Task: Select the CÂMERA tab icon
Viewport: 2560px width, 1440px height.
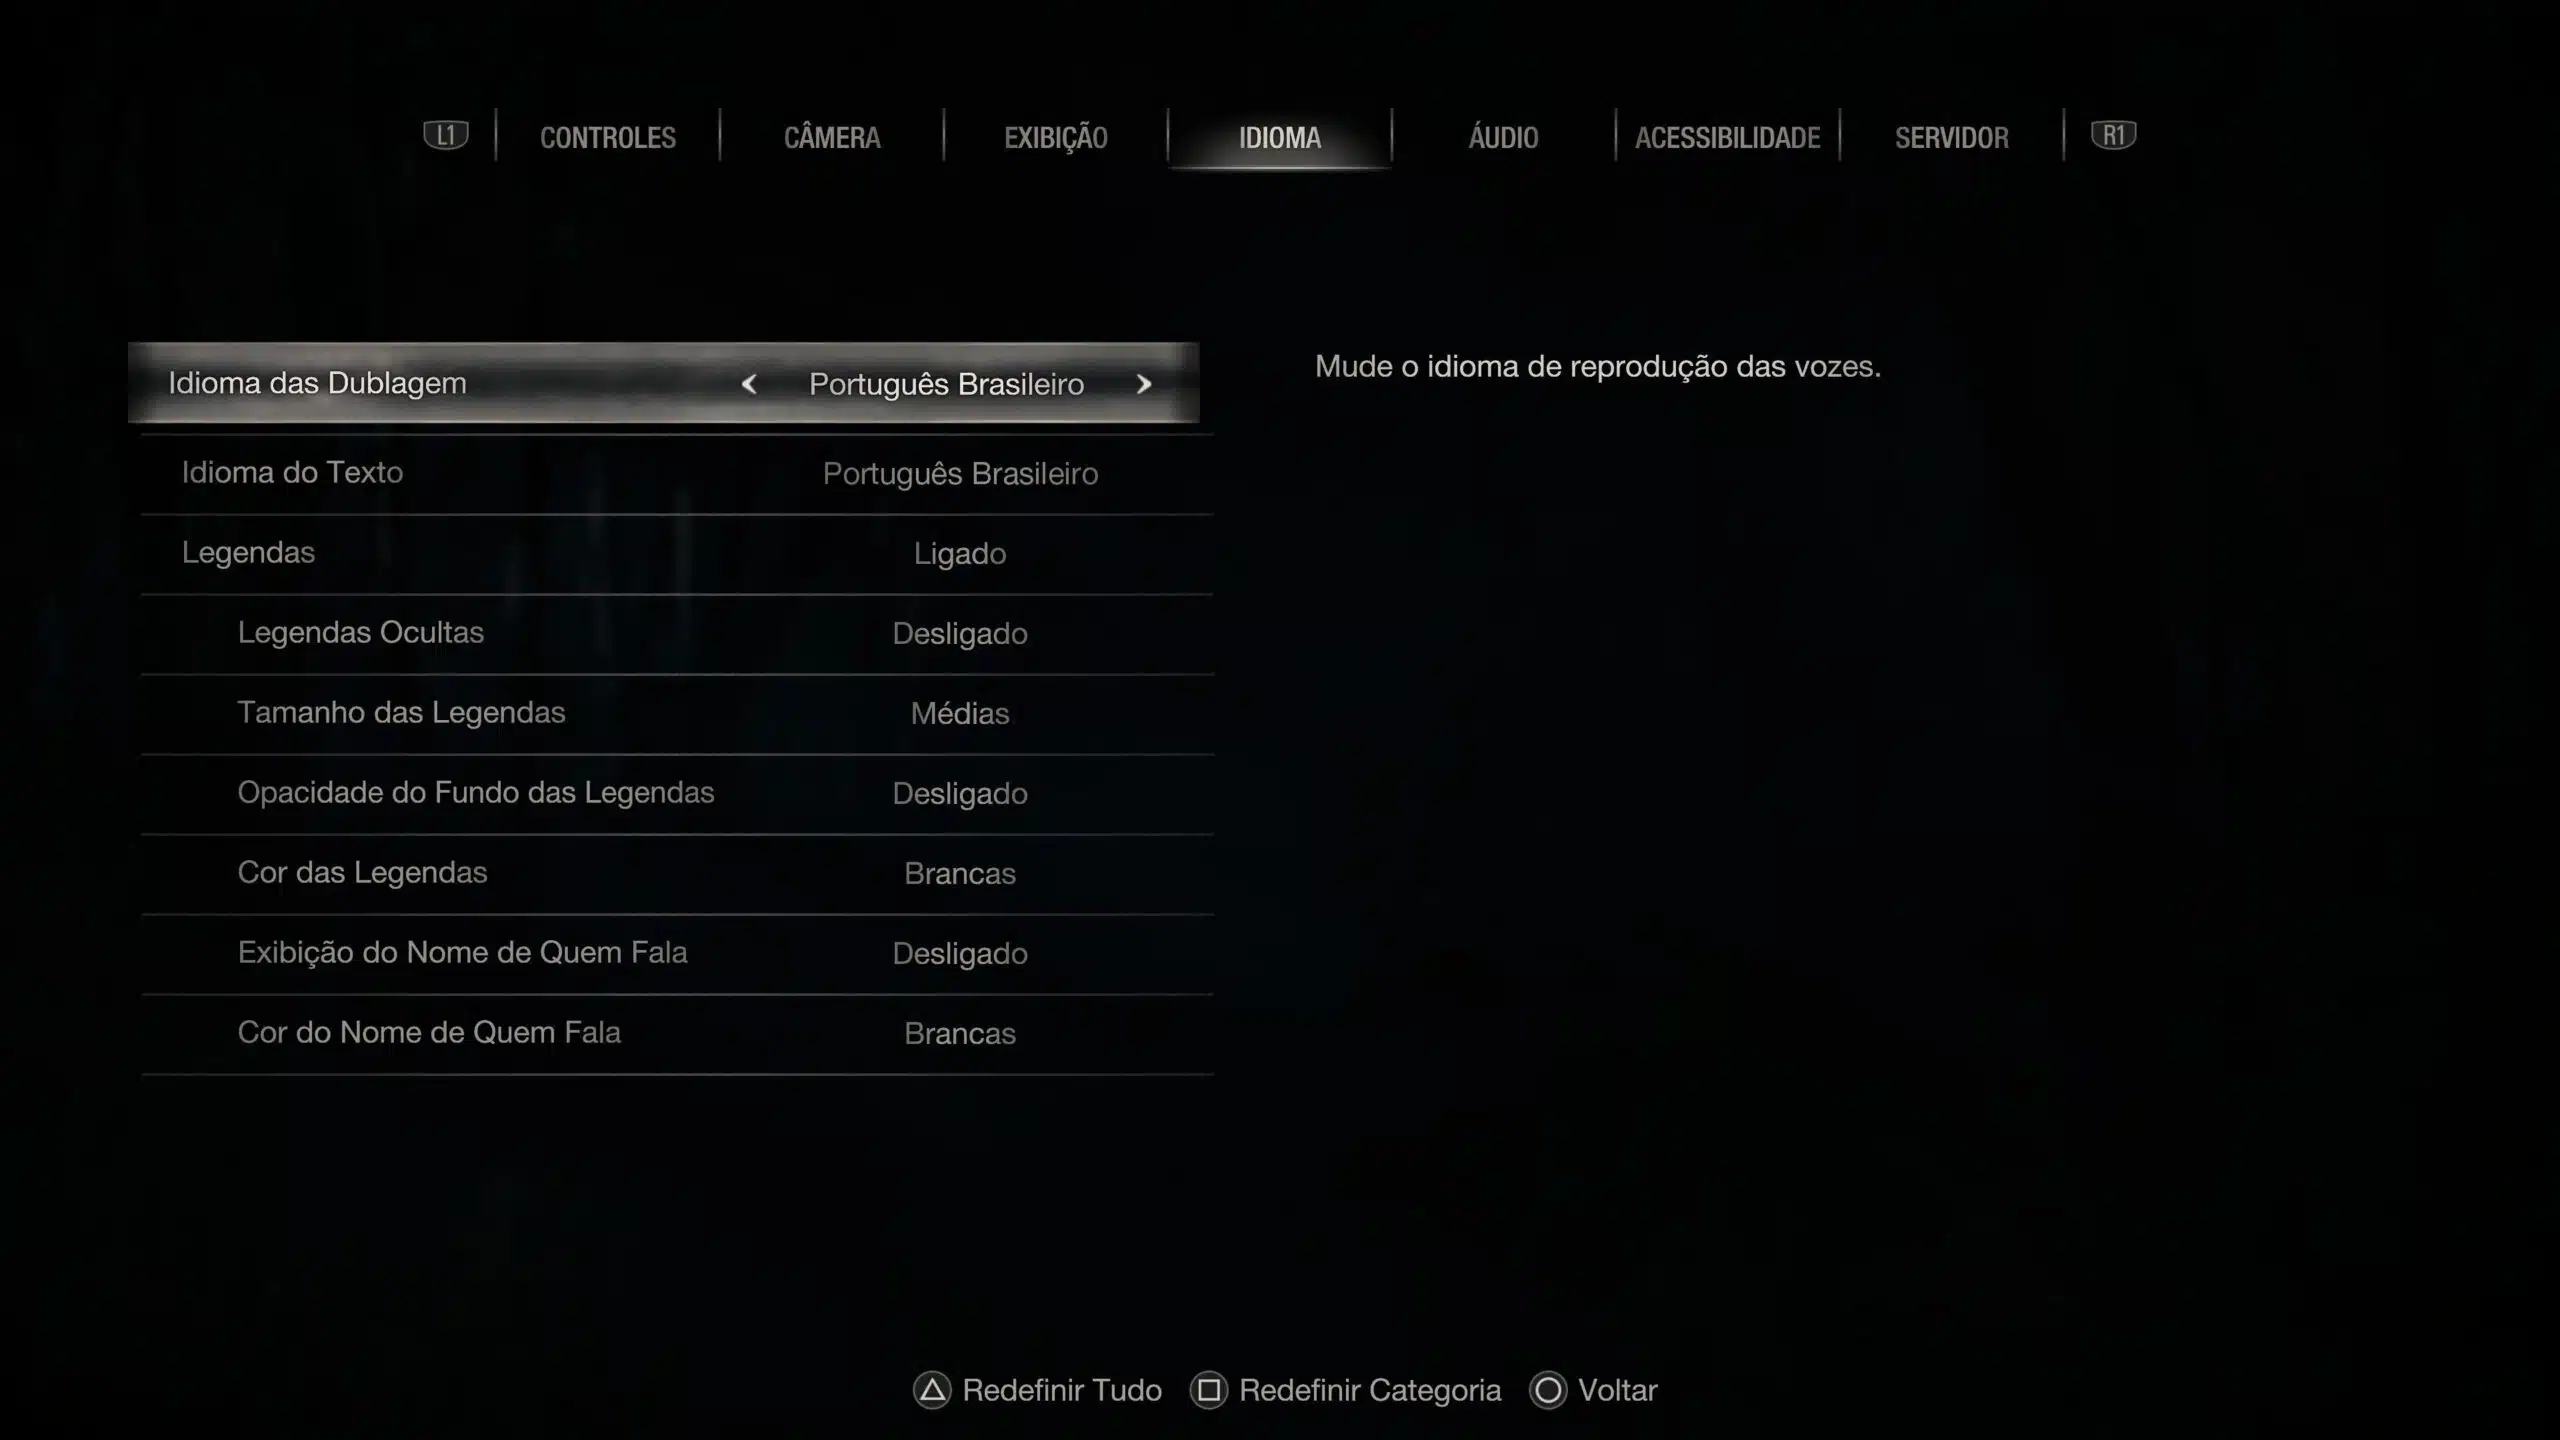Action: 830,137
